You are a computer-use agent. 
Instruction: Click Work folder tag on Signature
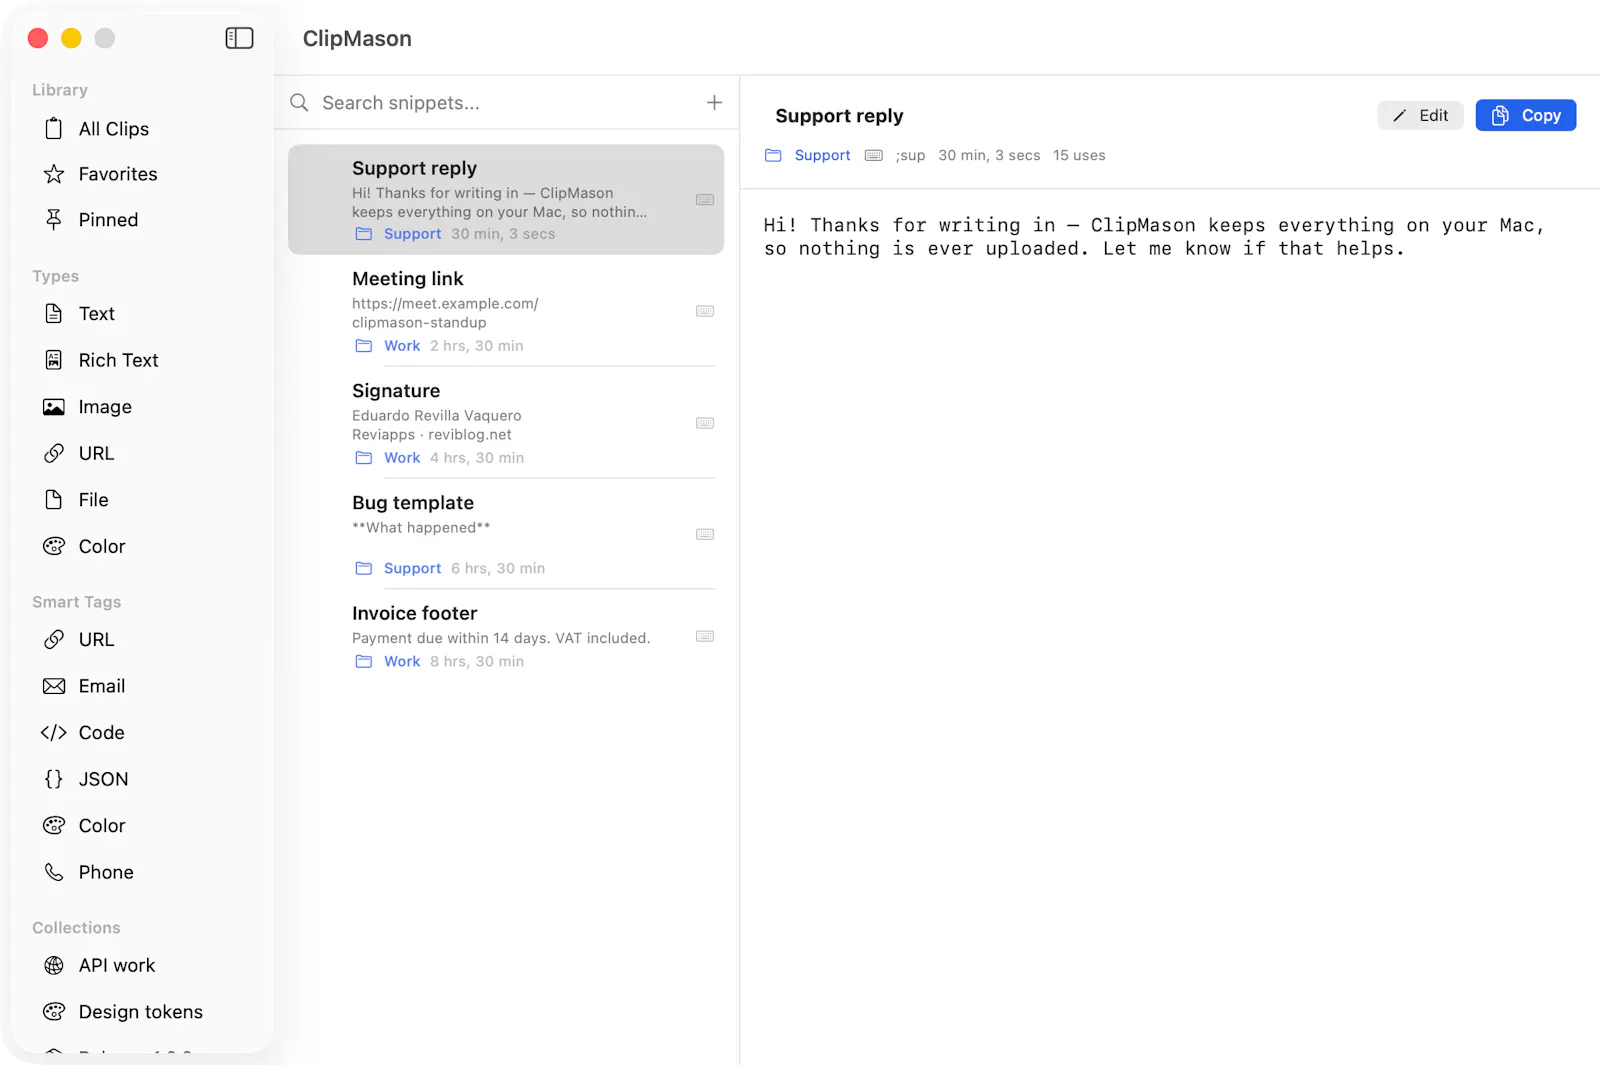pos(402,457)
